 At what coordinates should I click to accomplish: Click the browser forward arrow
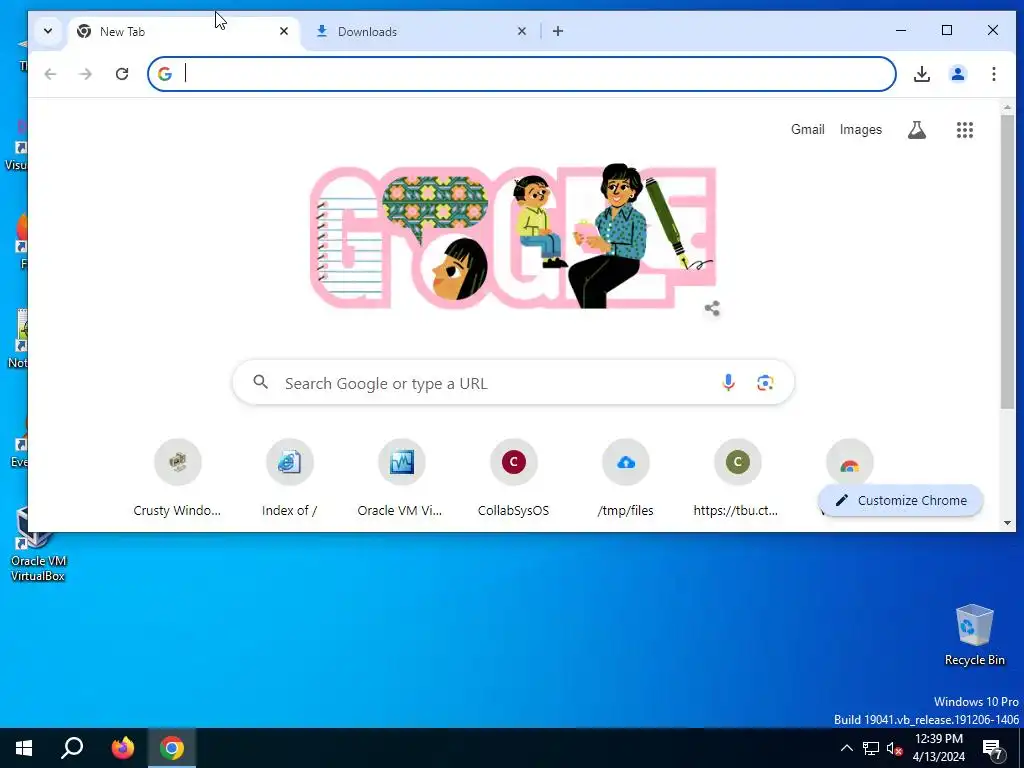click(x=86, y=74)
